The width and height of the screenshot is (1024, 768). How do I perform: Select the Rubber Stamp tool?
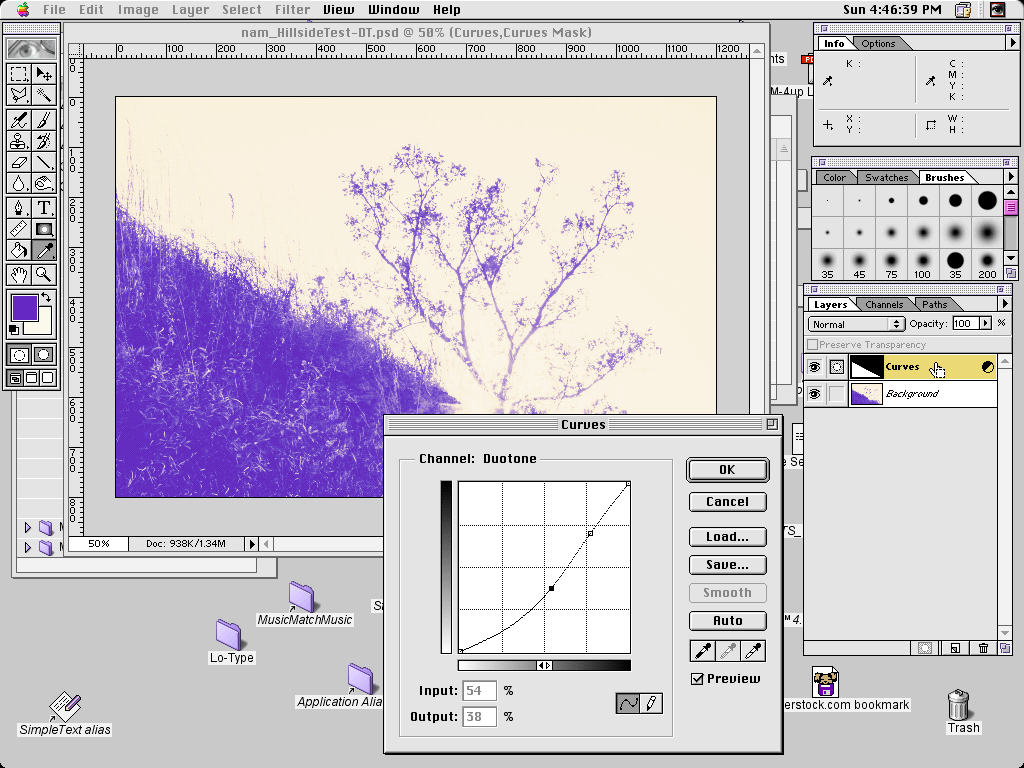19,140
